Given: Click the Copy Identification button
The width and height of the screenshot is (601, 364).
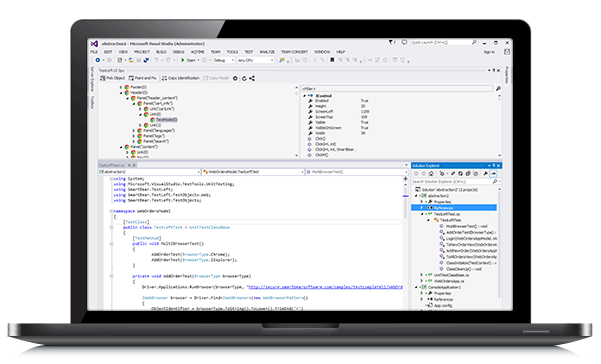Looking at the screenshot, I should (x=181, y=78).
